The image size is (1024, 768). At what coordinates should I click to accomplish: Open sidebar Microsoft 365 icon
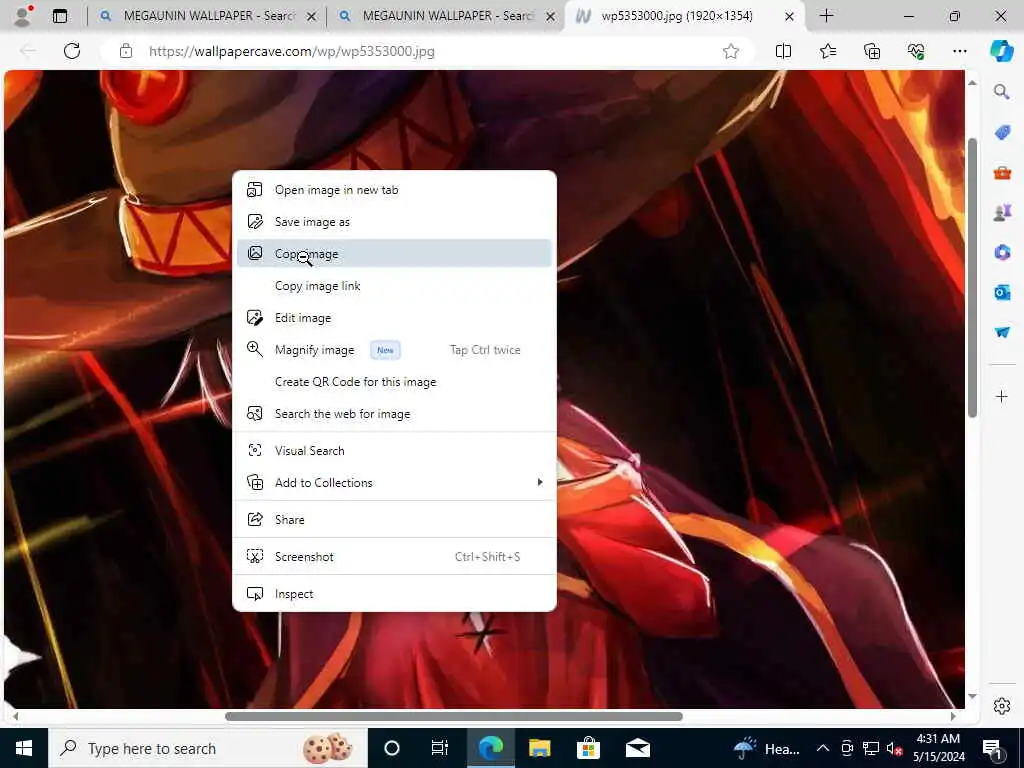pos(1002,252)
